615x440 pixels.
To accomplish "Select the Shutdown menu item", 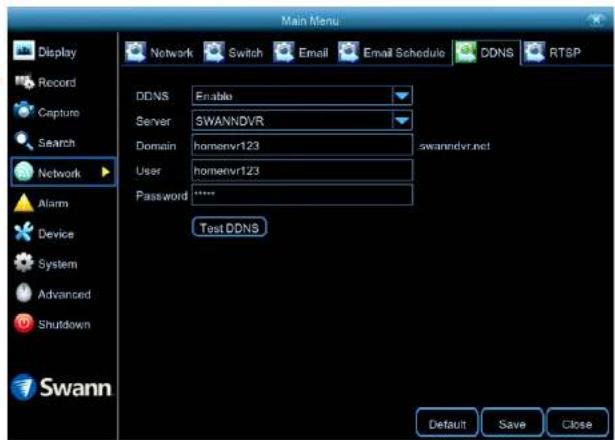I will (53, 324).
